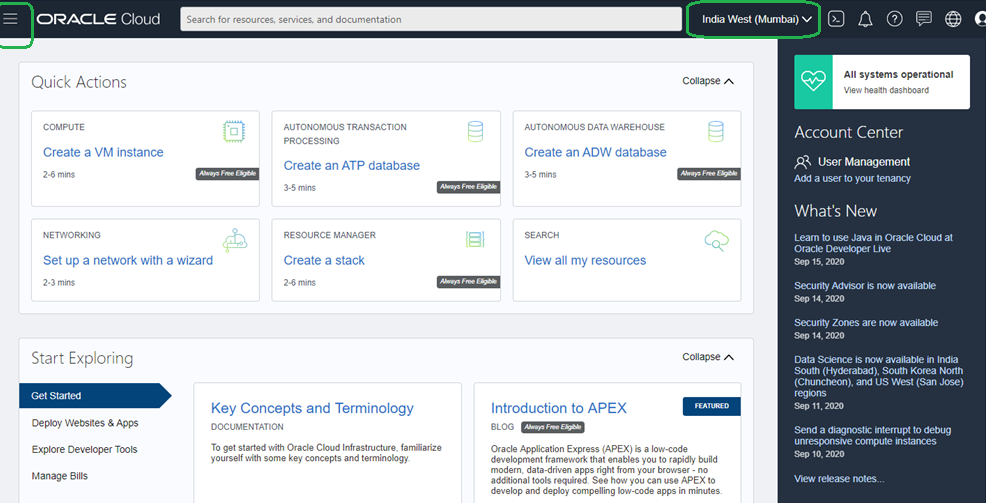Select the Manage Bills tab

tap(60, 476)
